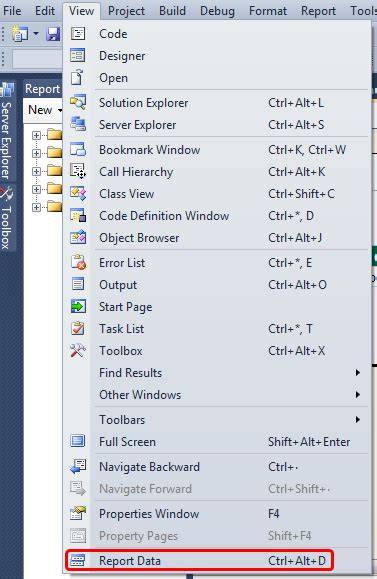
Task: Close the View menu via its header
Action: pos(81,11)
